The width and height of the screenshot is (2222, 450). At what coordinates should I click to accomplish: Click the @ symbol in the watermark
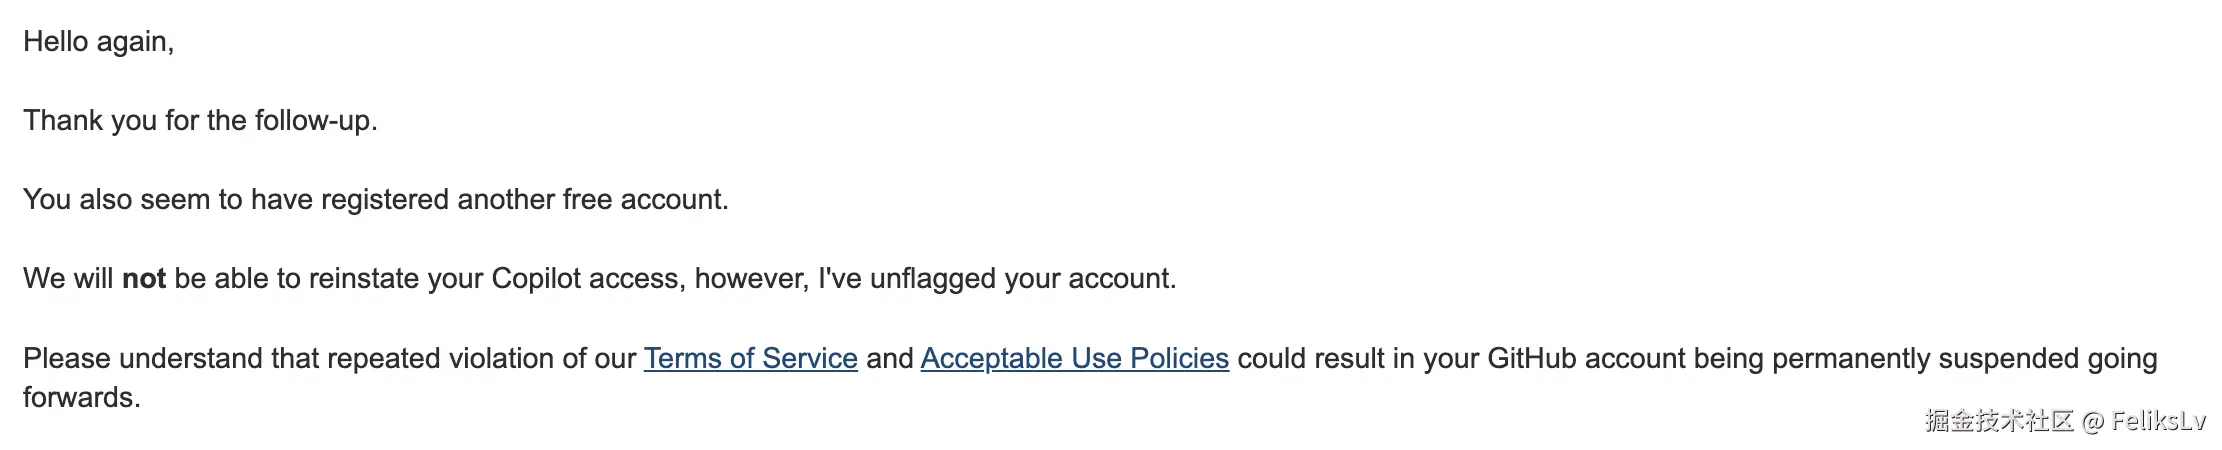pos(2093,421)
